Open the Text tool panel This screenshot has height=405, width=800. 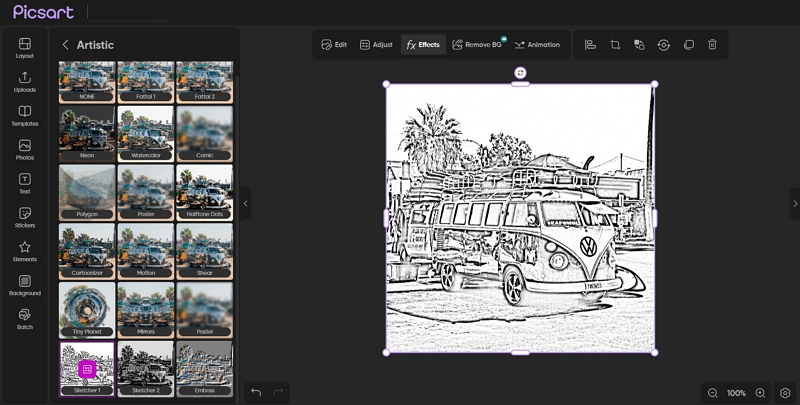[x=24, y=184]
